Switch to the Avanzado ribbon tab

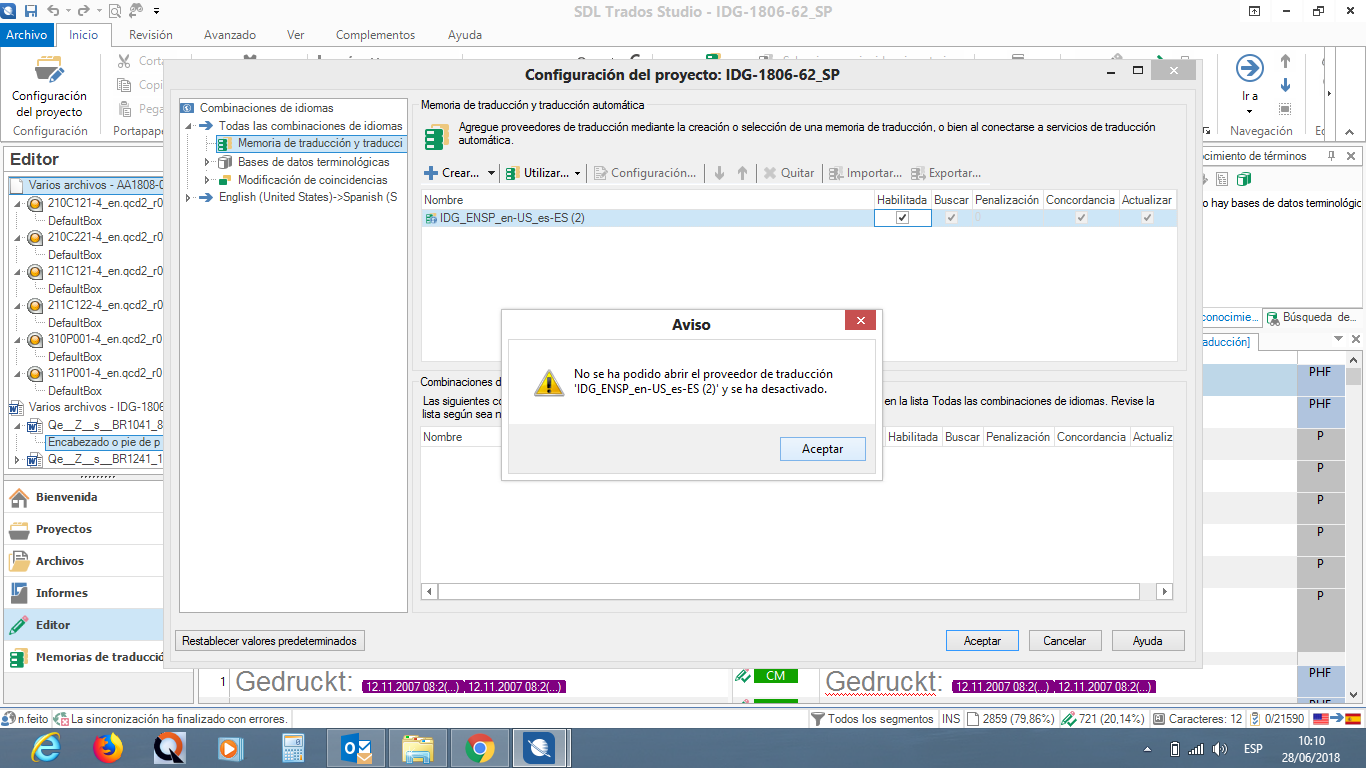pyautogui.click(x=230, y=34)
